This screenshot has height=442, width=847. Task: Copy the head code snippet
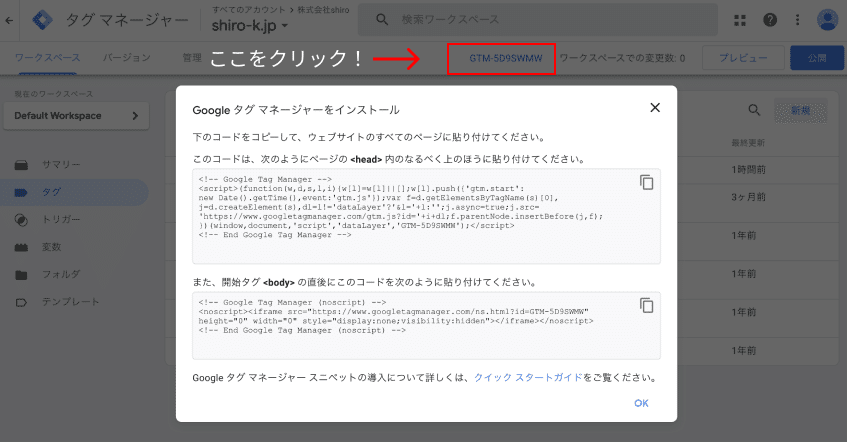click(x=647, y=182)
